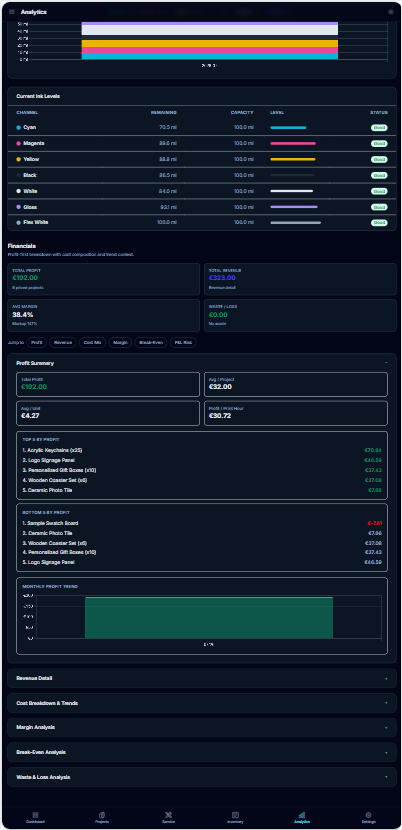
Task: Click White remaining value 84.0 ml
Action: 168,191
